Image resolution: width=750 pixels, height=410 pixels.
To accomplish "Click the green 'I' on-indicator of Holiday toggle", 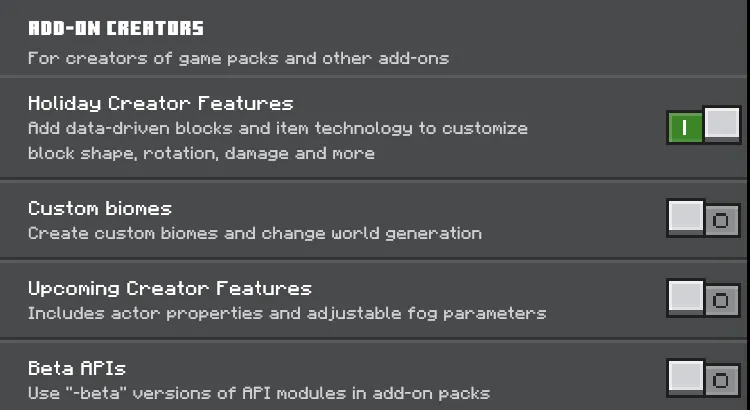I will pos(685,128).
